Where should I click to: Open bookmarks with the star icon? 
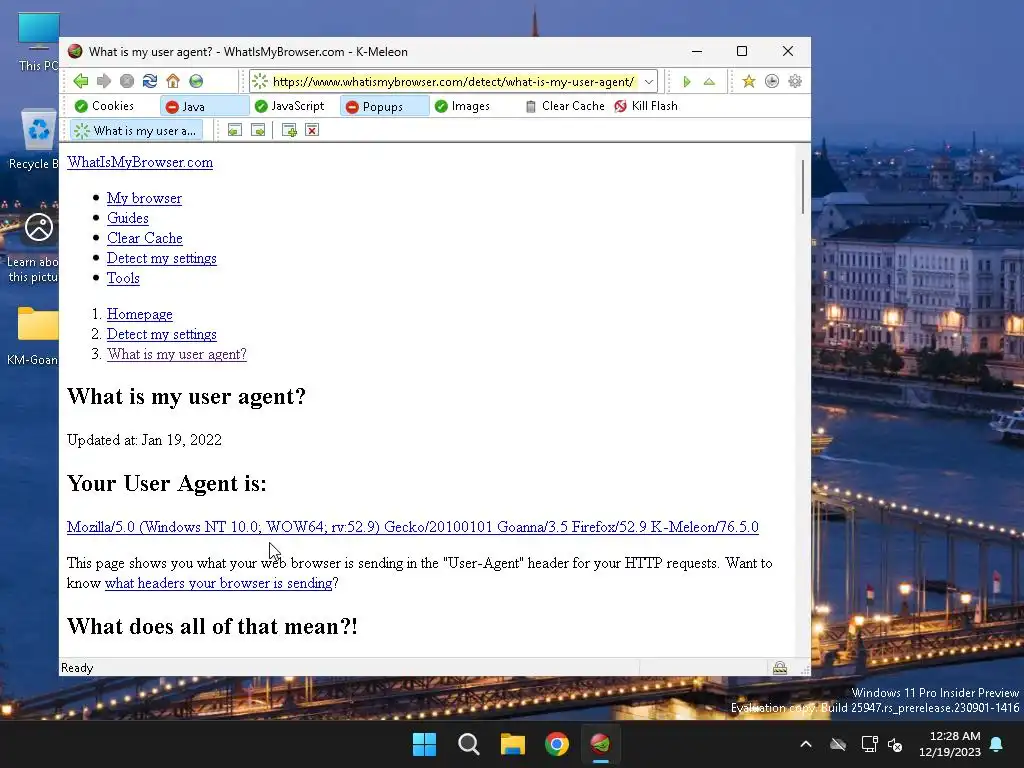(748, 81)
